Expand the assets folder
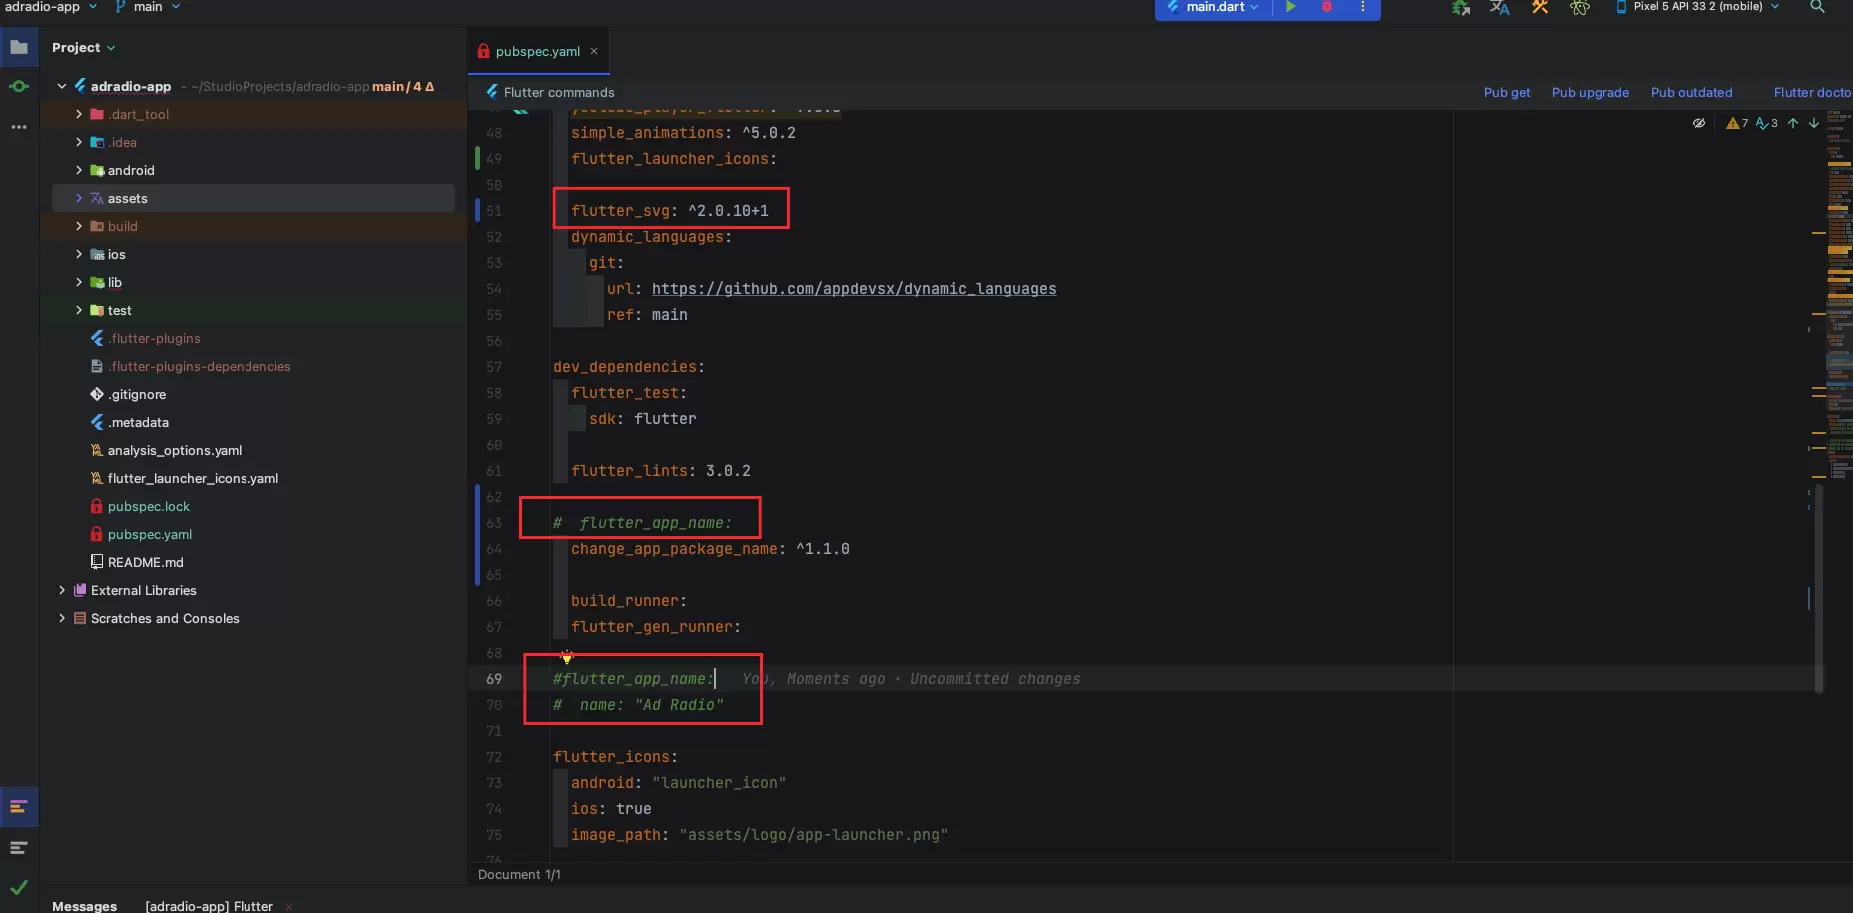Image resolution: width=1853 pixels, height=913 pixels. [x=79, y=198]
